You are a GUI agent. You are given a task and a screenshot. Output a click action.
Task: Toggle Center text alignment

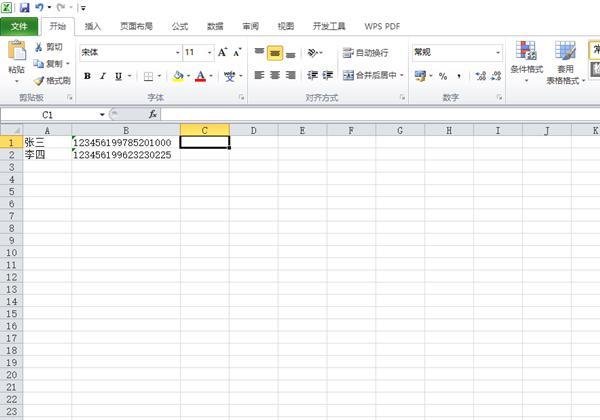coord(275,75)
